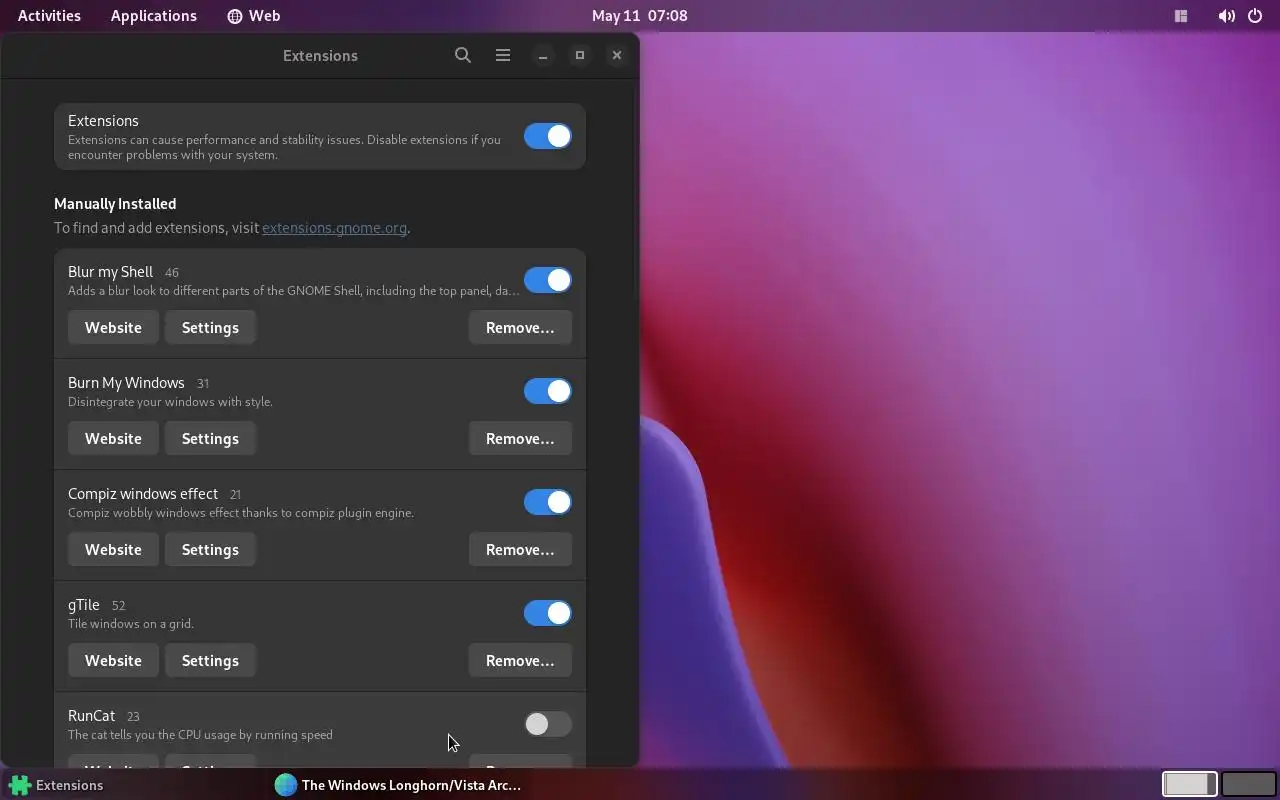Open Compiz windows effect Website
The height and width of the screenshot is (800, 1280).
click(x=113, y=550)
